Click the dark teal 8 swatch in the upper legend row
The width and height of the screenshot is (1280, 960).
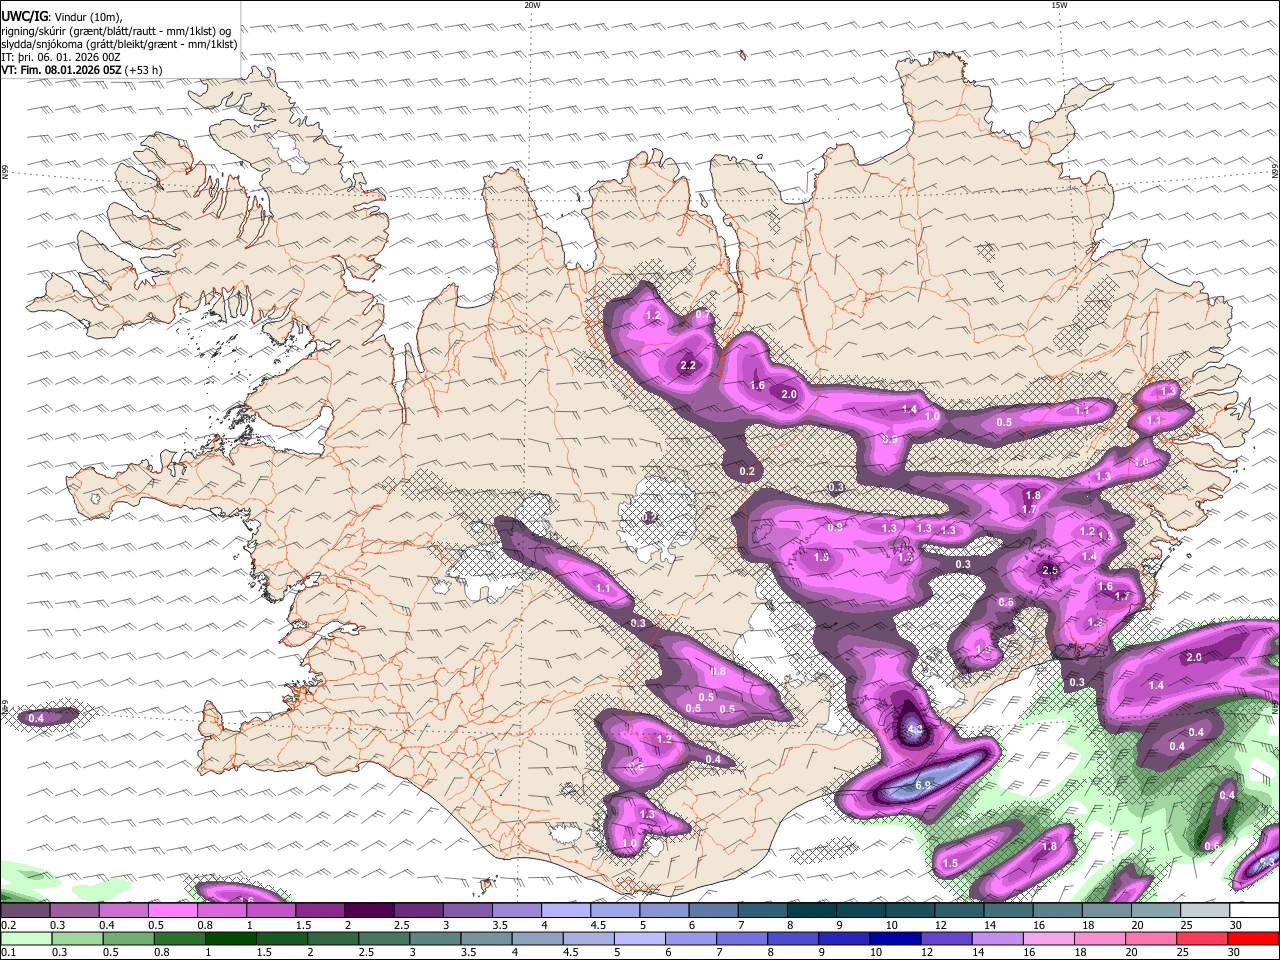tap(811, 911)
